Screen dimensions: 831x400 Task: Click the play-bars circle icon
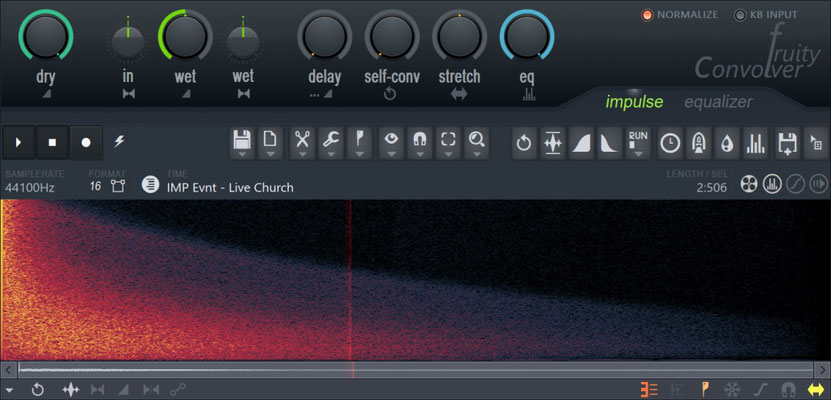[x=819, y=184]
